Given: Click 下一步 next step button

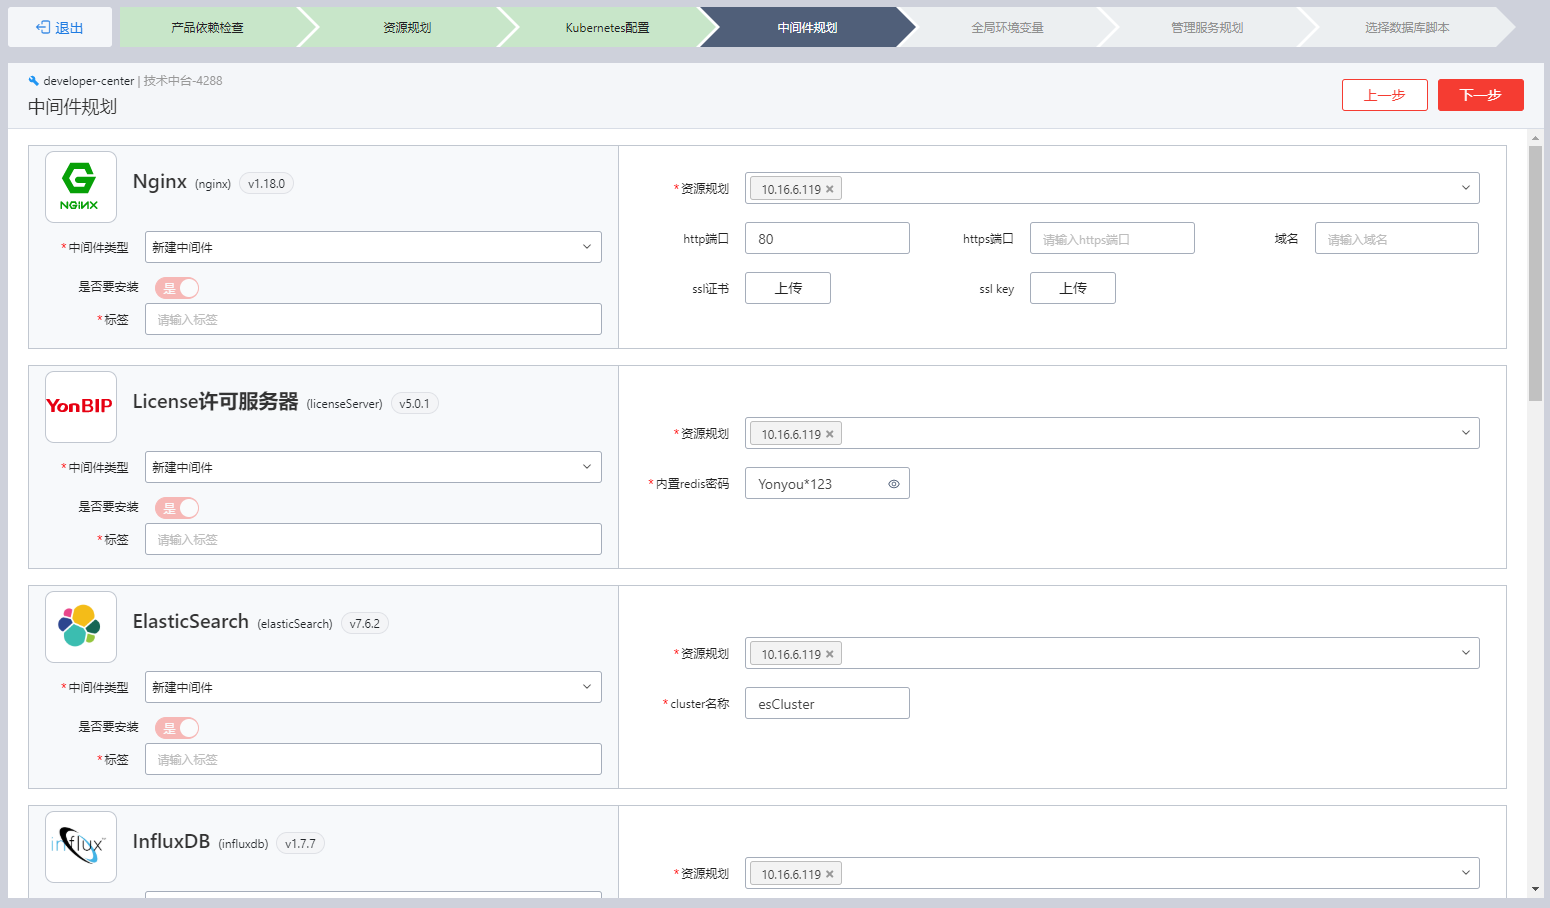Looking at the screenshot, I should pyautogui.click(x=1481, y=95).
